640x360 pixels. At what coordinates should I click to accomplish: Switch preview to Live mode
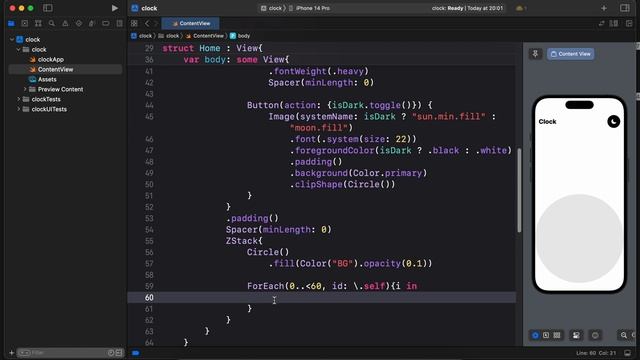point(535,336)
